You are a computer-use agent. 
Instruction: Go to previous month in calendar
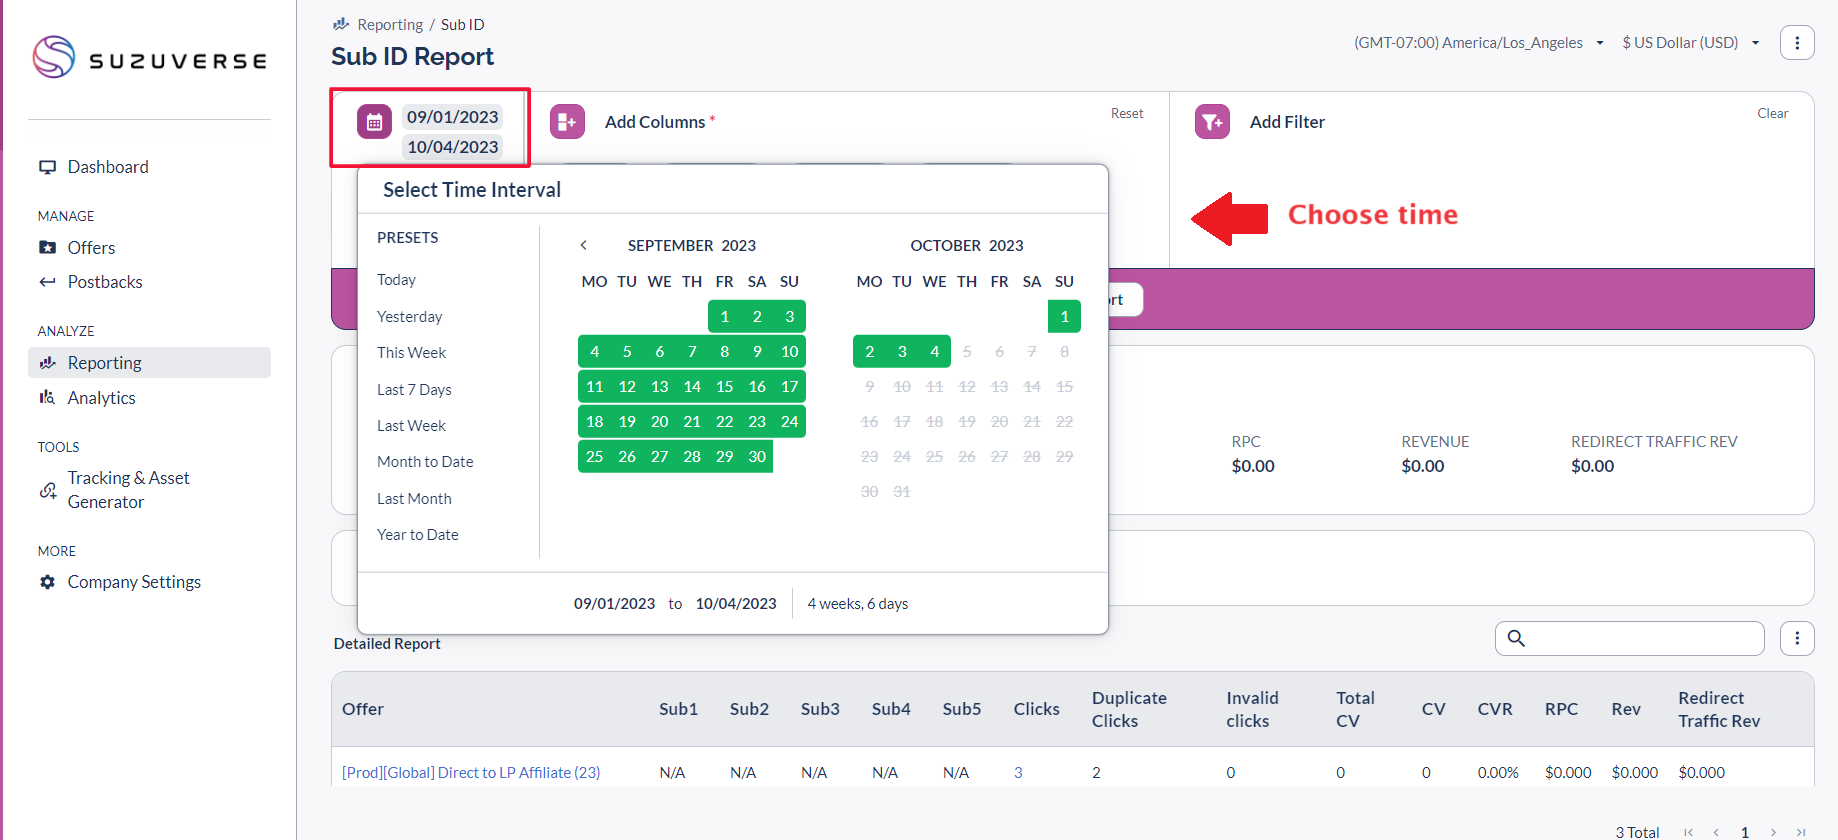(584, 245)
